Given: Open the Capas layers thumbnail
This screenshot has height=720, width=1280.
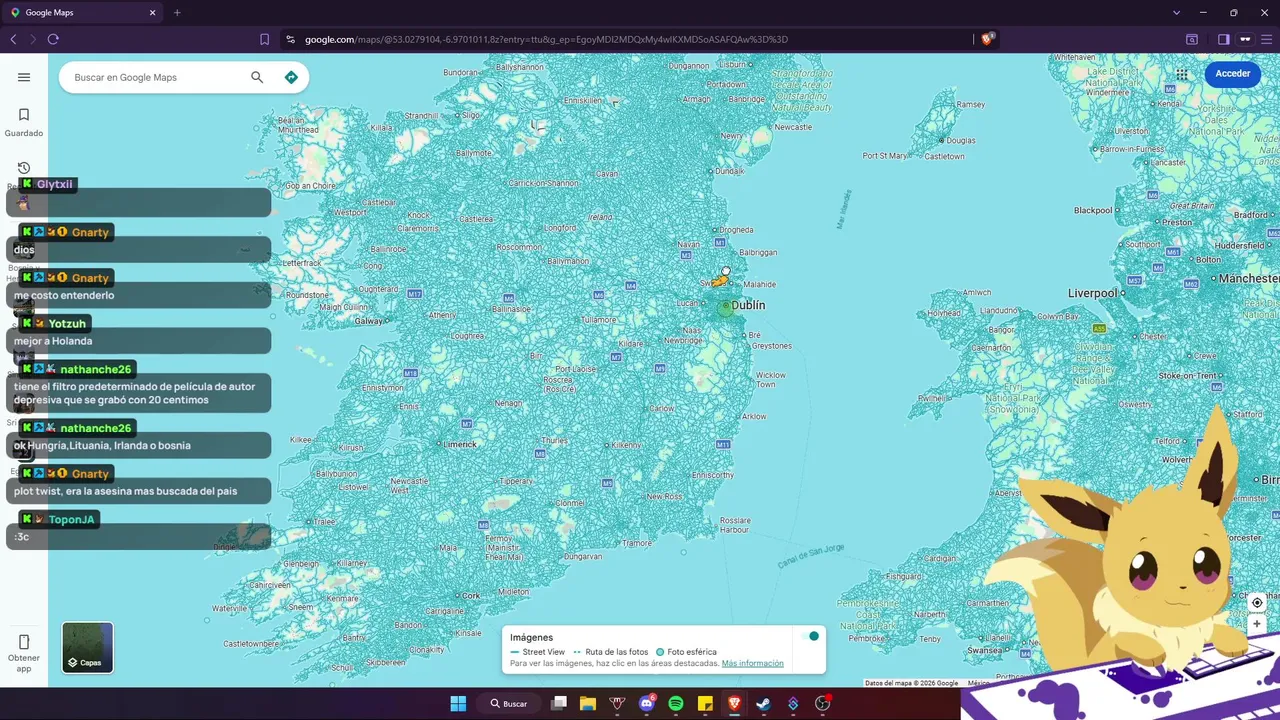Looking at the screenshot, I should pyautogui.click(x=88, y=647).
